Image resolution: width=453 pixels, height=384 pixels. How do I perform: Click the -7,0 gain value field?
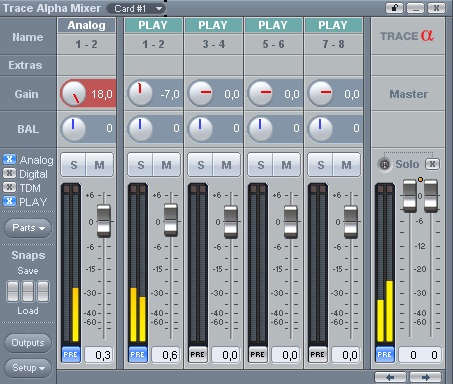pos(170,94)
